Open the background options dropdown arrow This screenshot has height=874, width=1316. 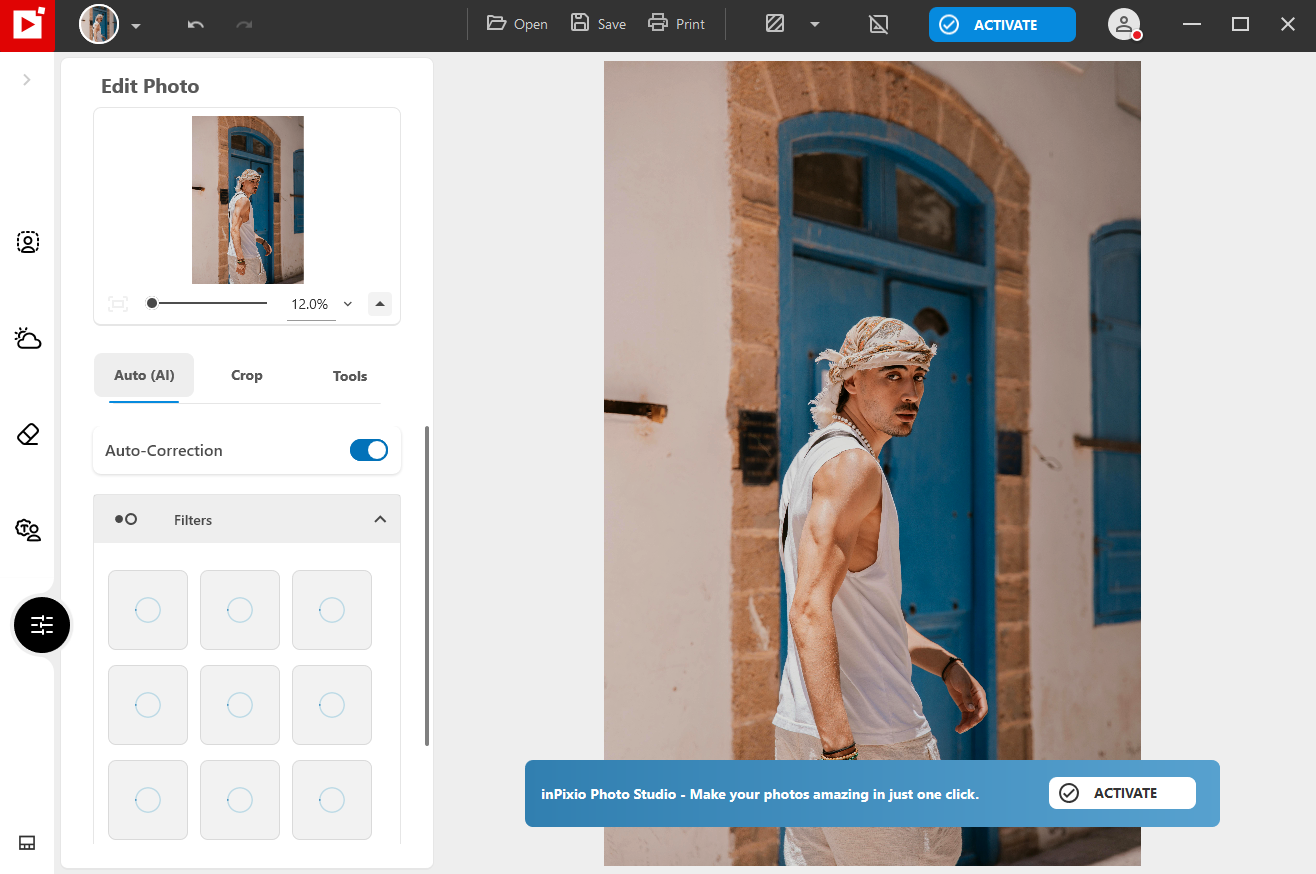(x=815, y=23)
